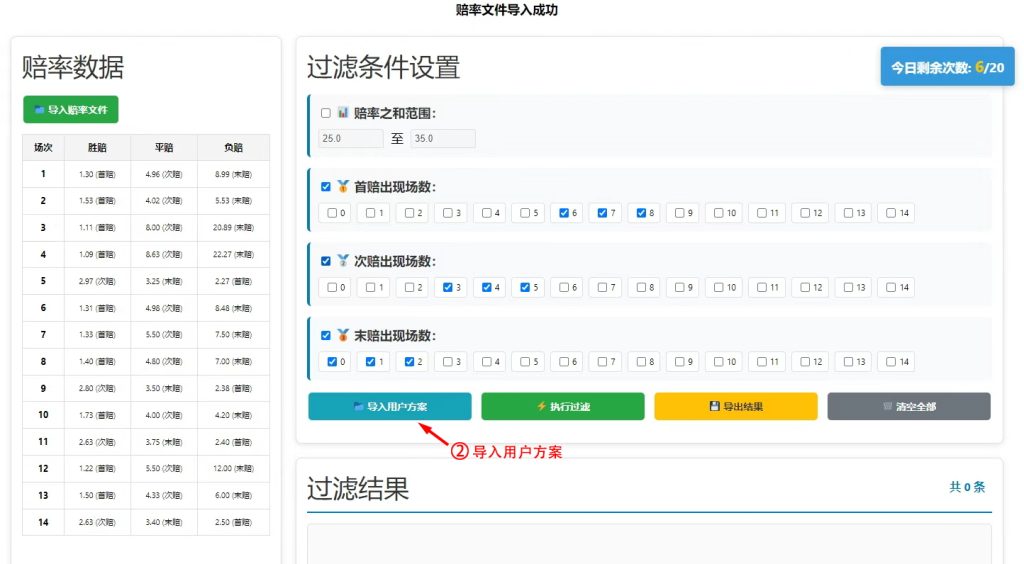Image resolution: width=1024 pixels, height=564 pixels.
Task: Toggle the 次赔出现场数 section checkbox
Action: pos(326,261)
